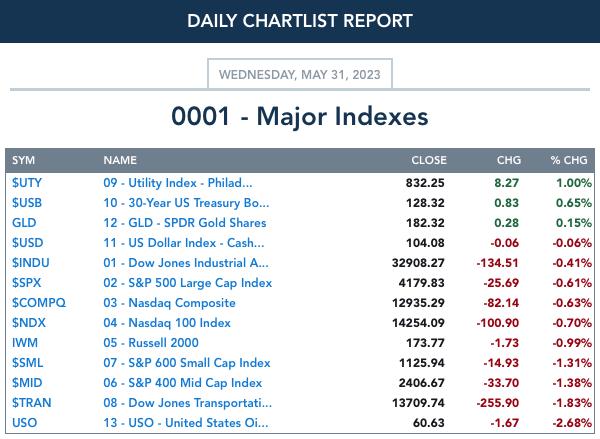Click the GLD ticker symbol

(24, 223)
